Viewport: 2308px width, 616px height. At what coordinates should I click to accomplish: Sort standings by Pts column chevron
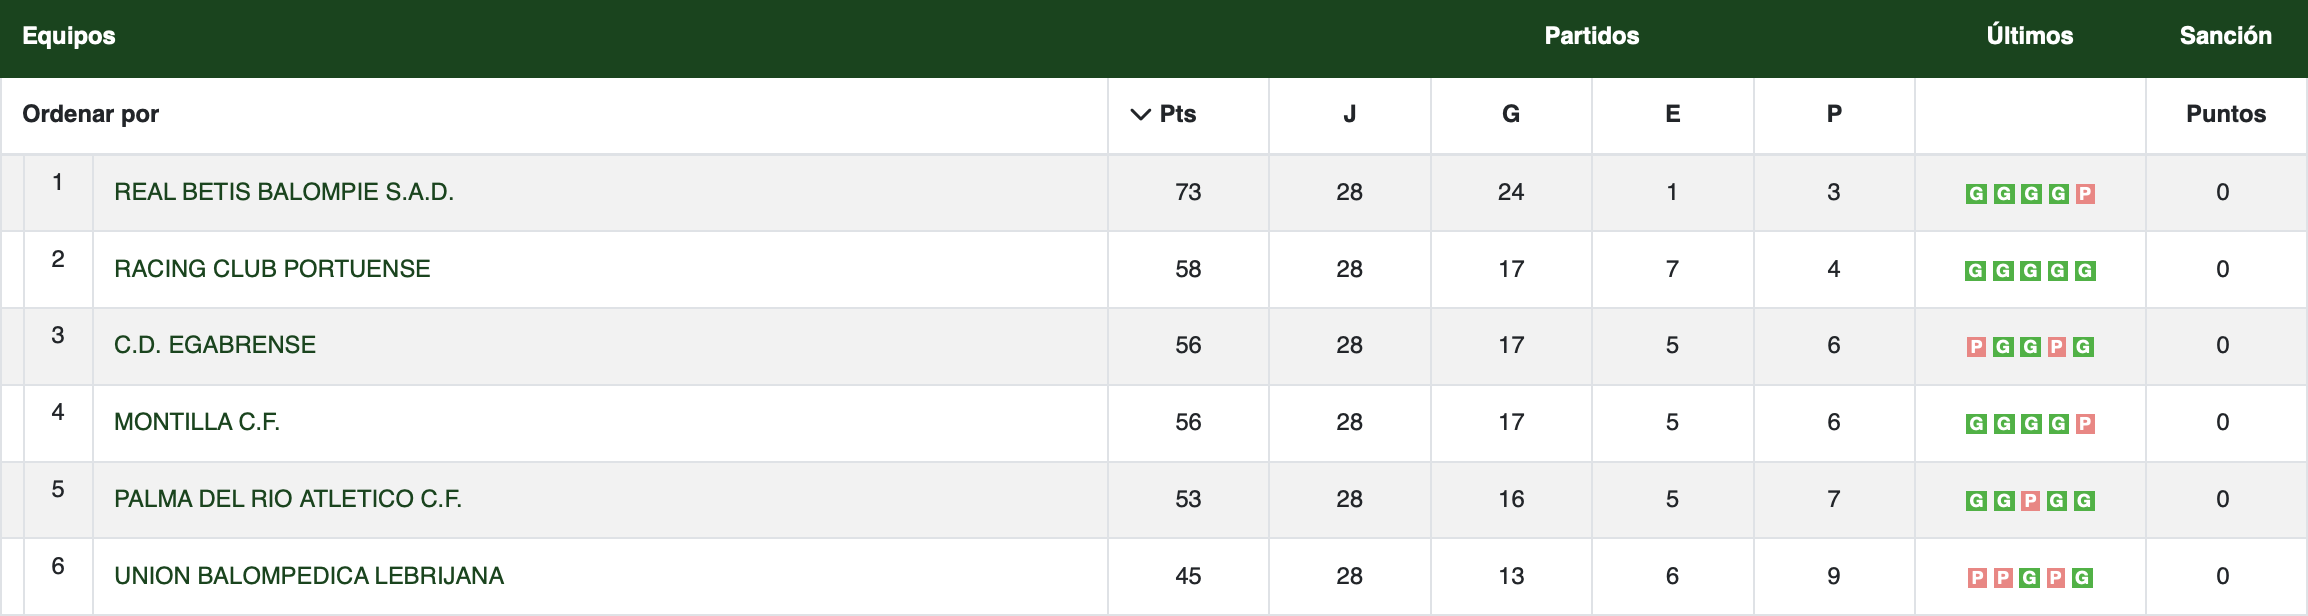click(x=1141, y=115)
